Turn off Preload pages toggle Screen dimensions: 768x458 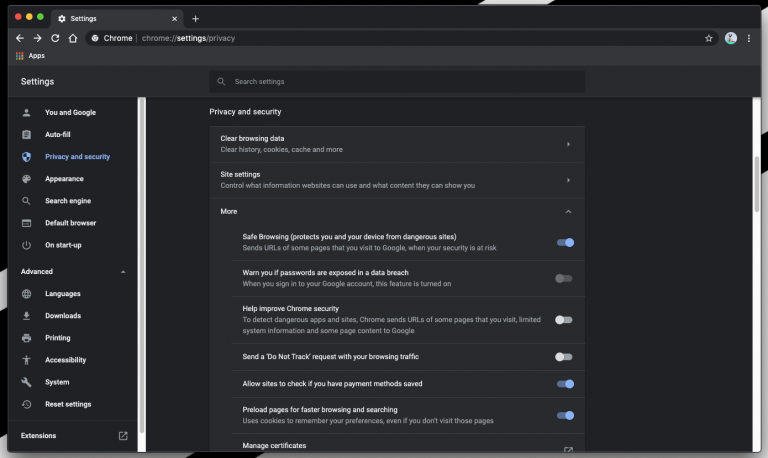click(565, 415)
